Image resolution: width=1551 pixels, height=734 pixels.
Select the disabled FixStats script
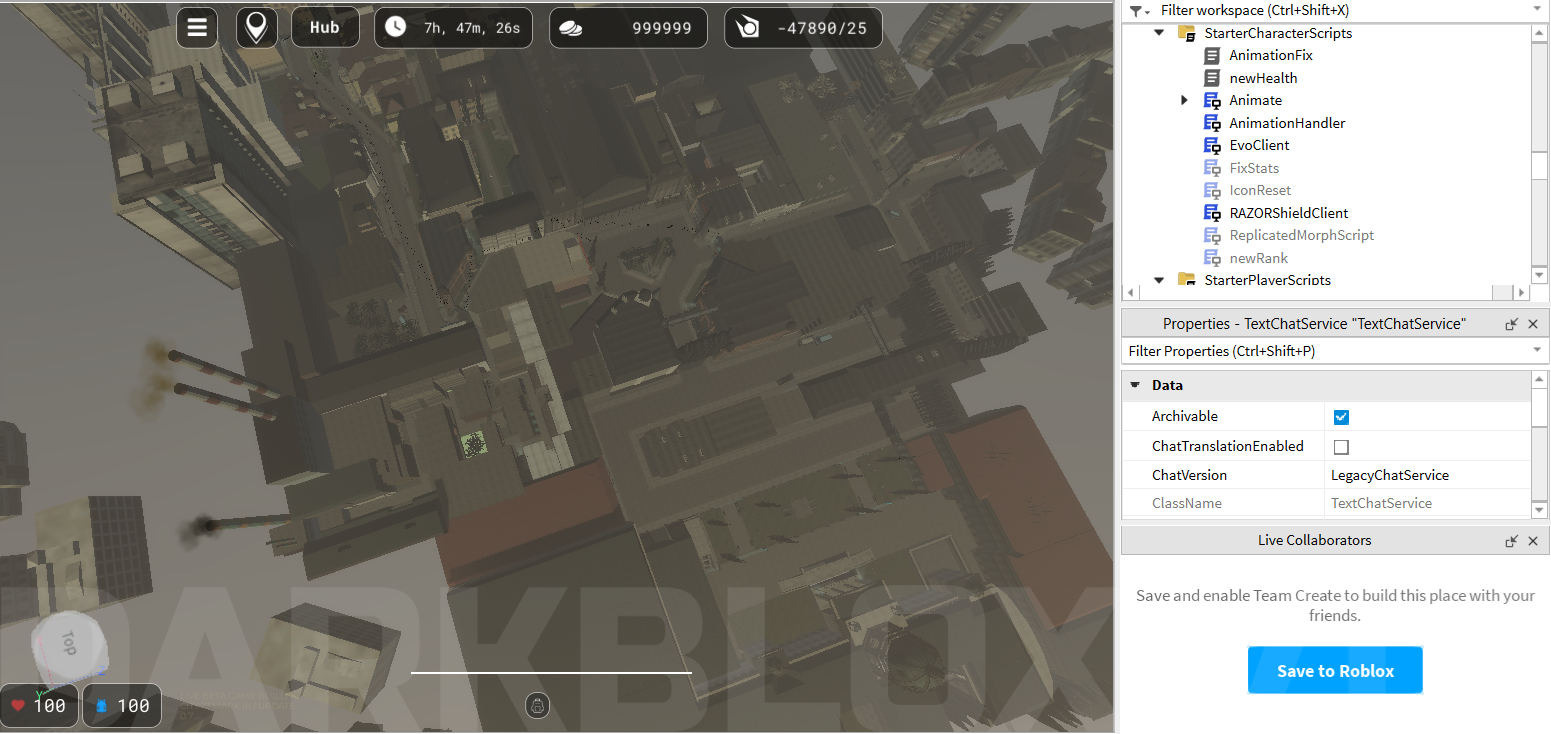click(1254, 168)
